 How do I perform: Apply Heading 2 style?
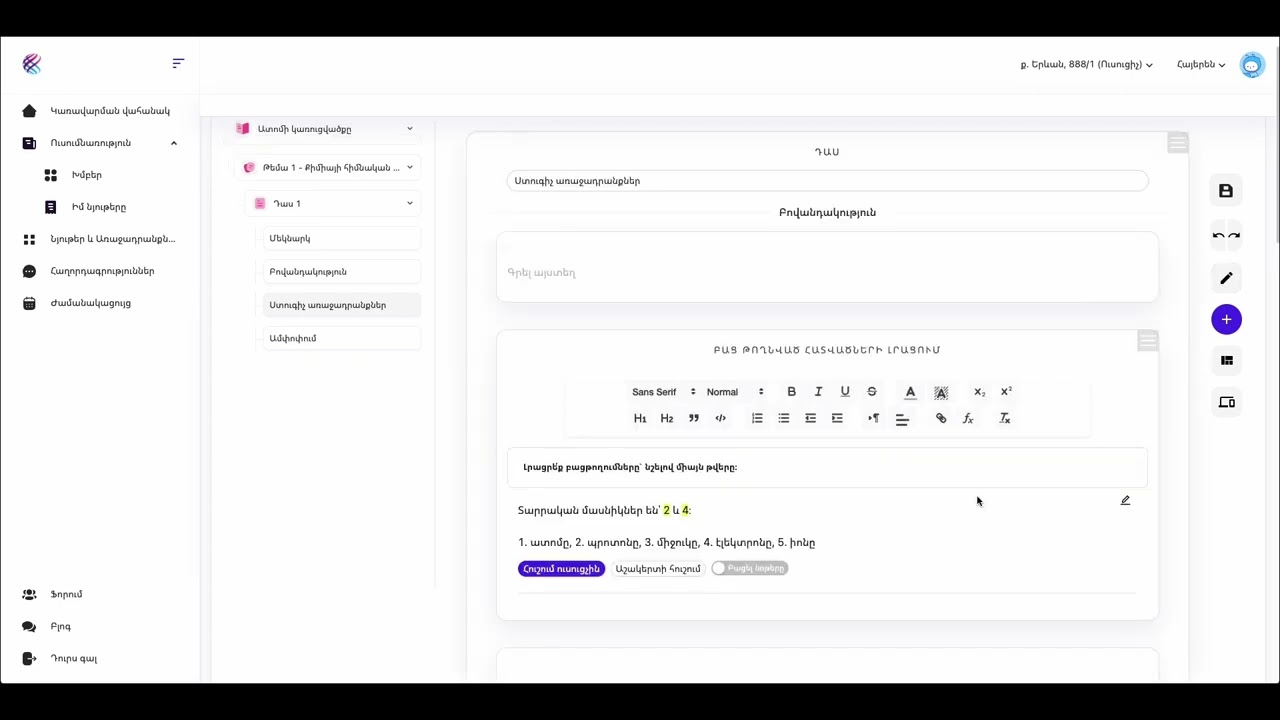667,419
